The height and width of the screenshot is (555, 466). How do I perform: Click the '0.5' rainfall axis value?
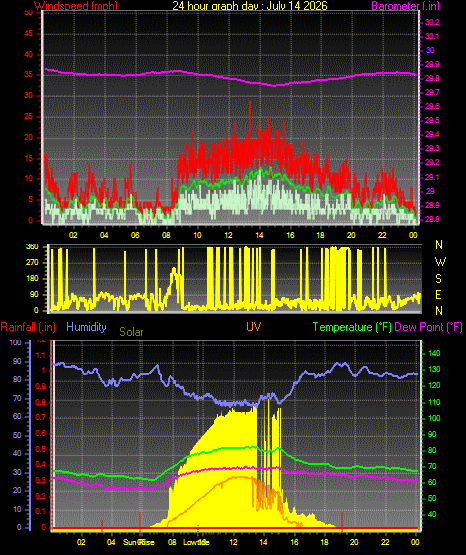pyautogui.click(x=41, y=449)
